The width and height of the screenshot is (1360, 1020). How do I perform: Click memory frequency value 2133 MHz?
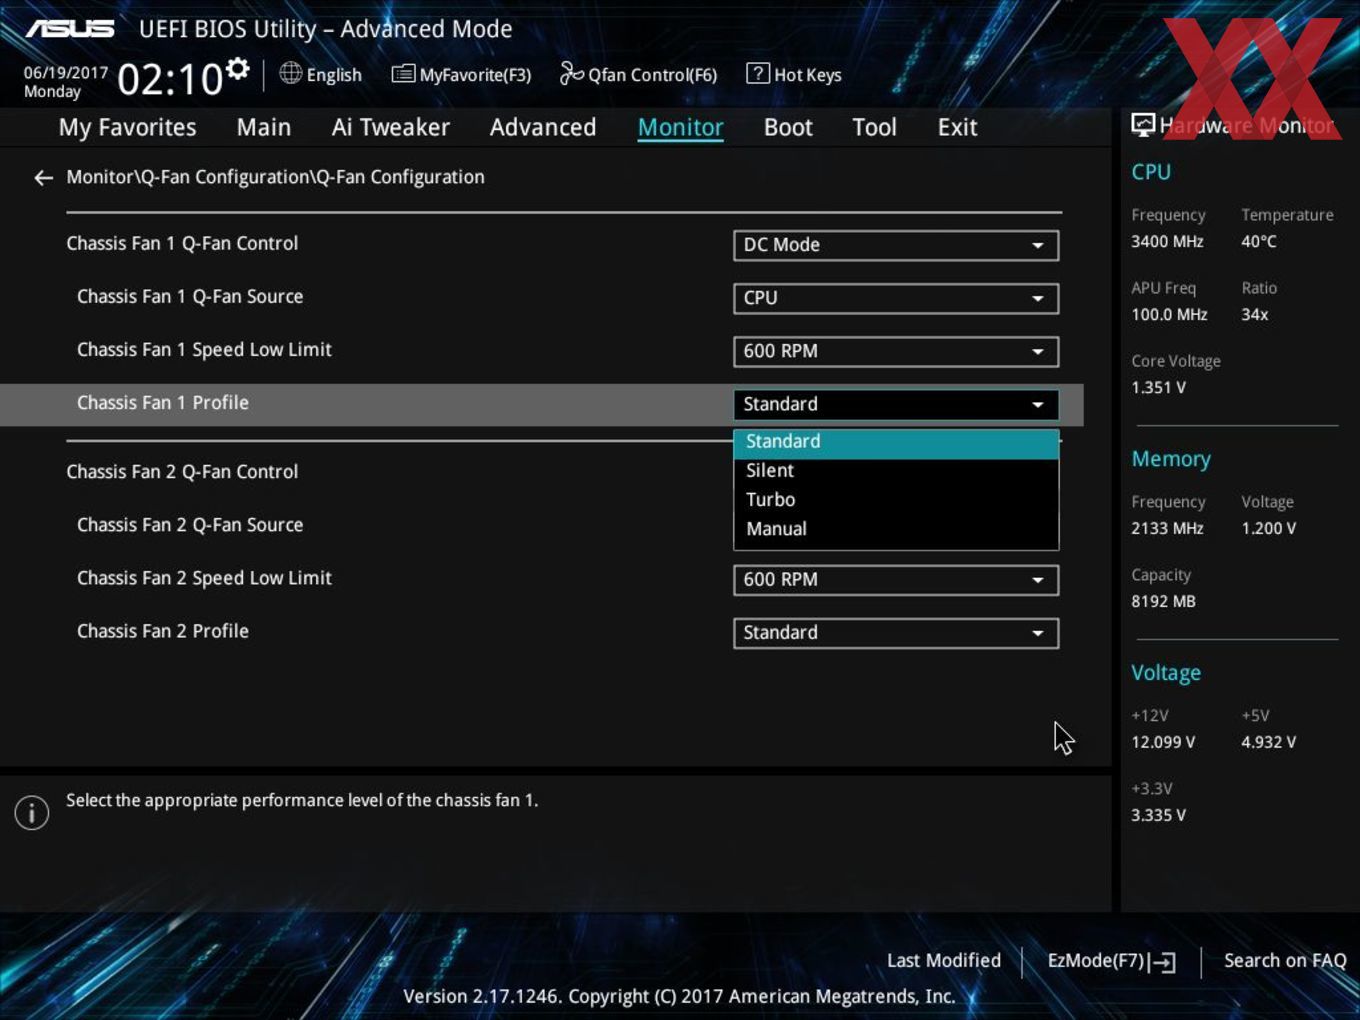(1167, 528)
